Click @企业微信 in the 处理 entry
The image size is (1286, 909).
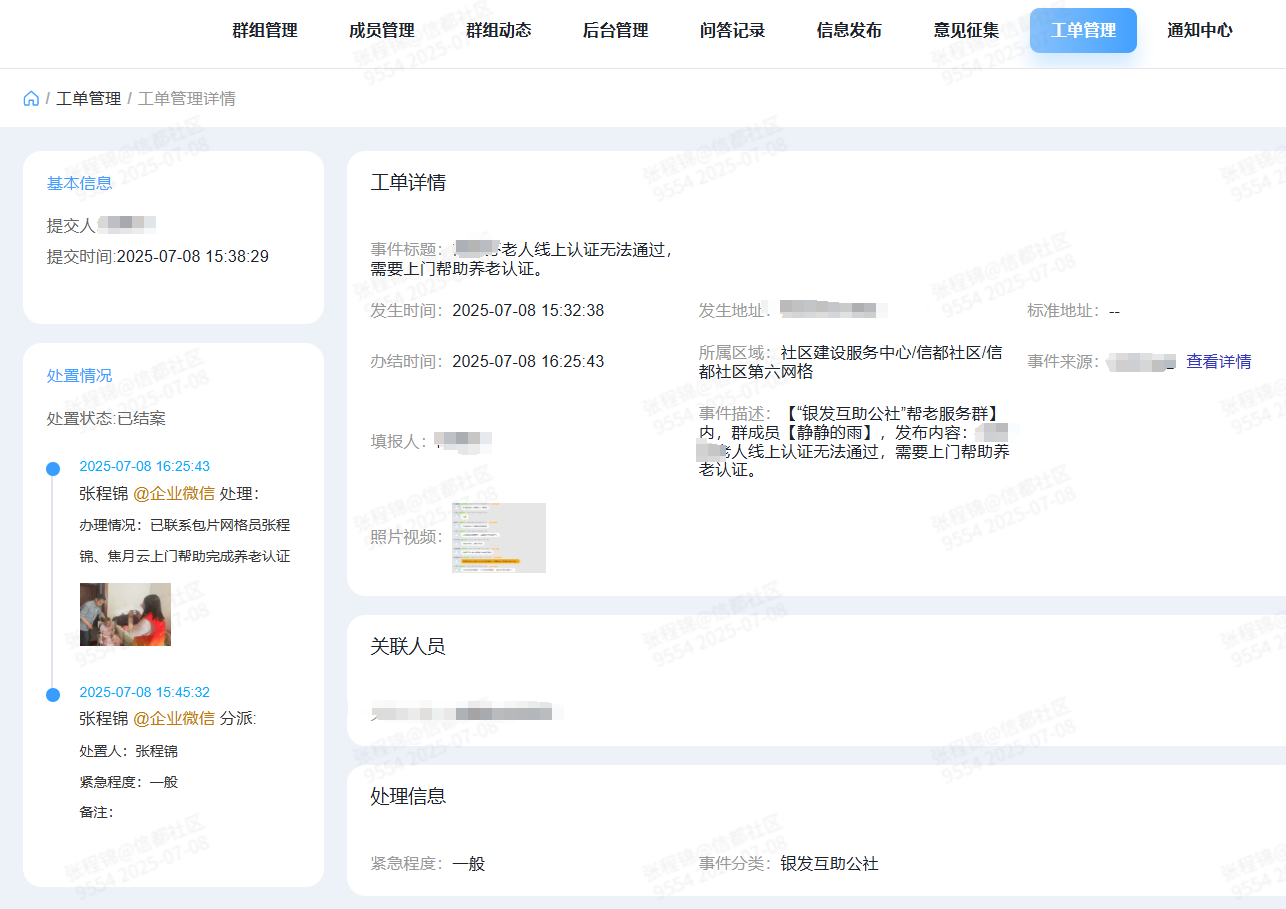point(174,493)
